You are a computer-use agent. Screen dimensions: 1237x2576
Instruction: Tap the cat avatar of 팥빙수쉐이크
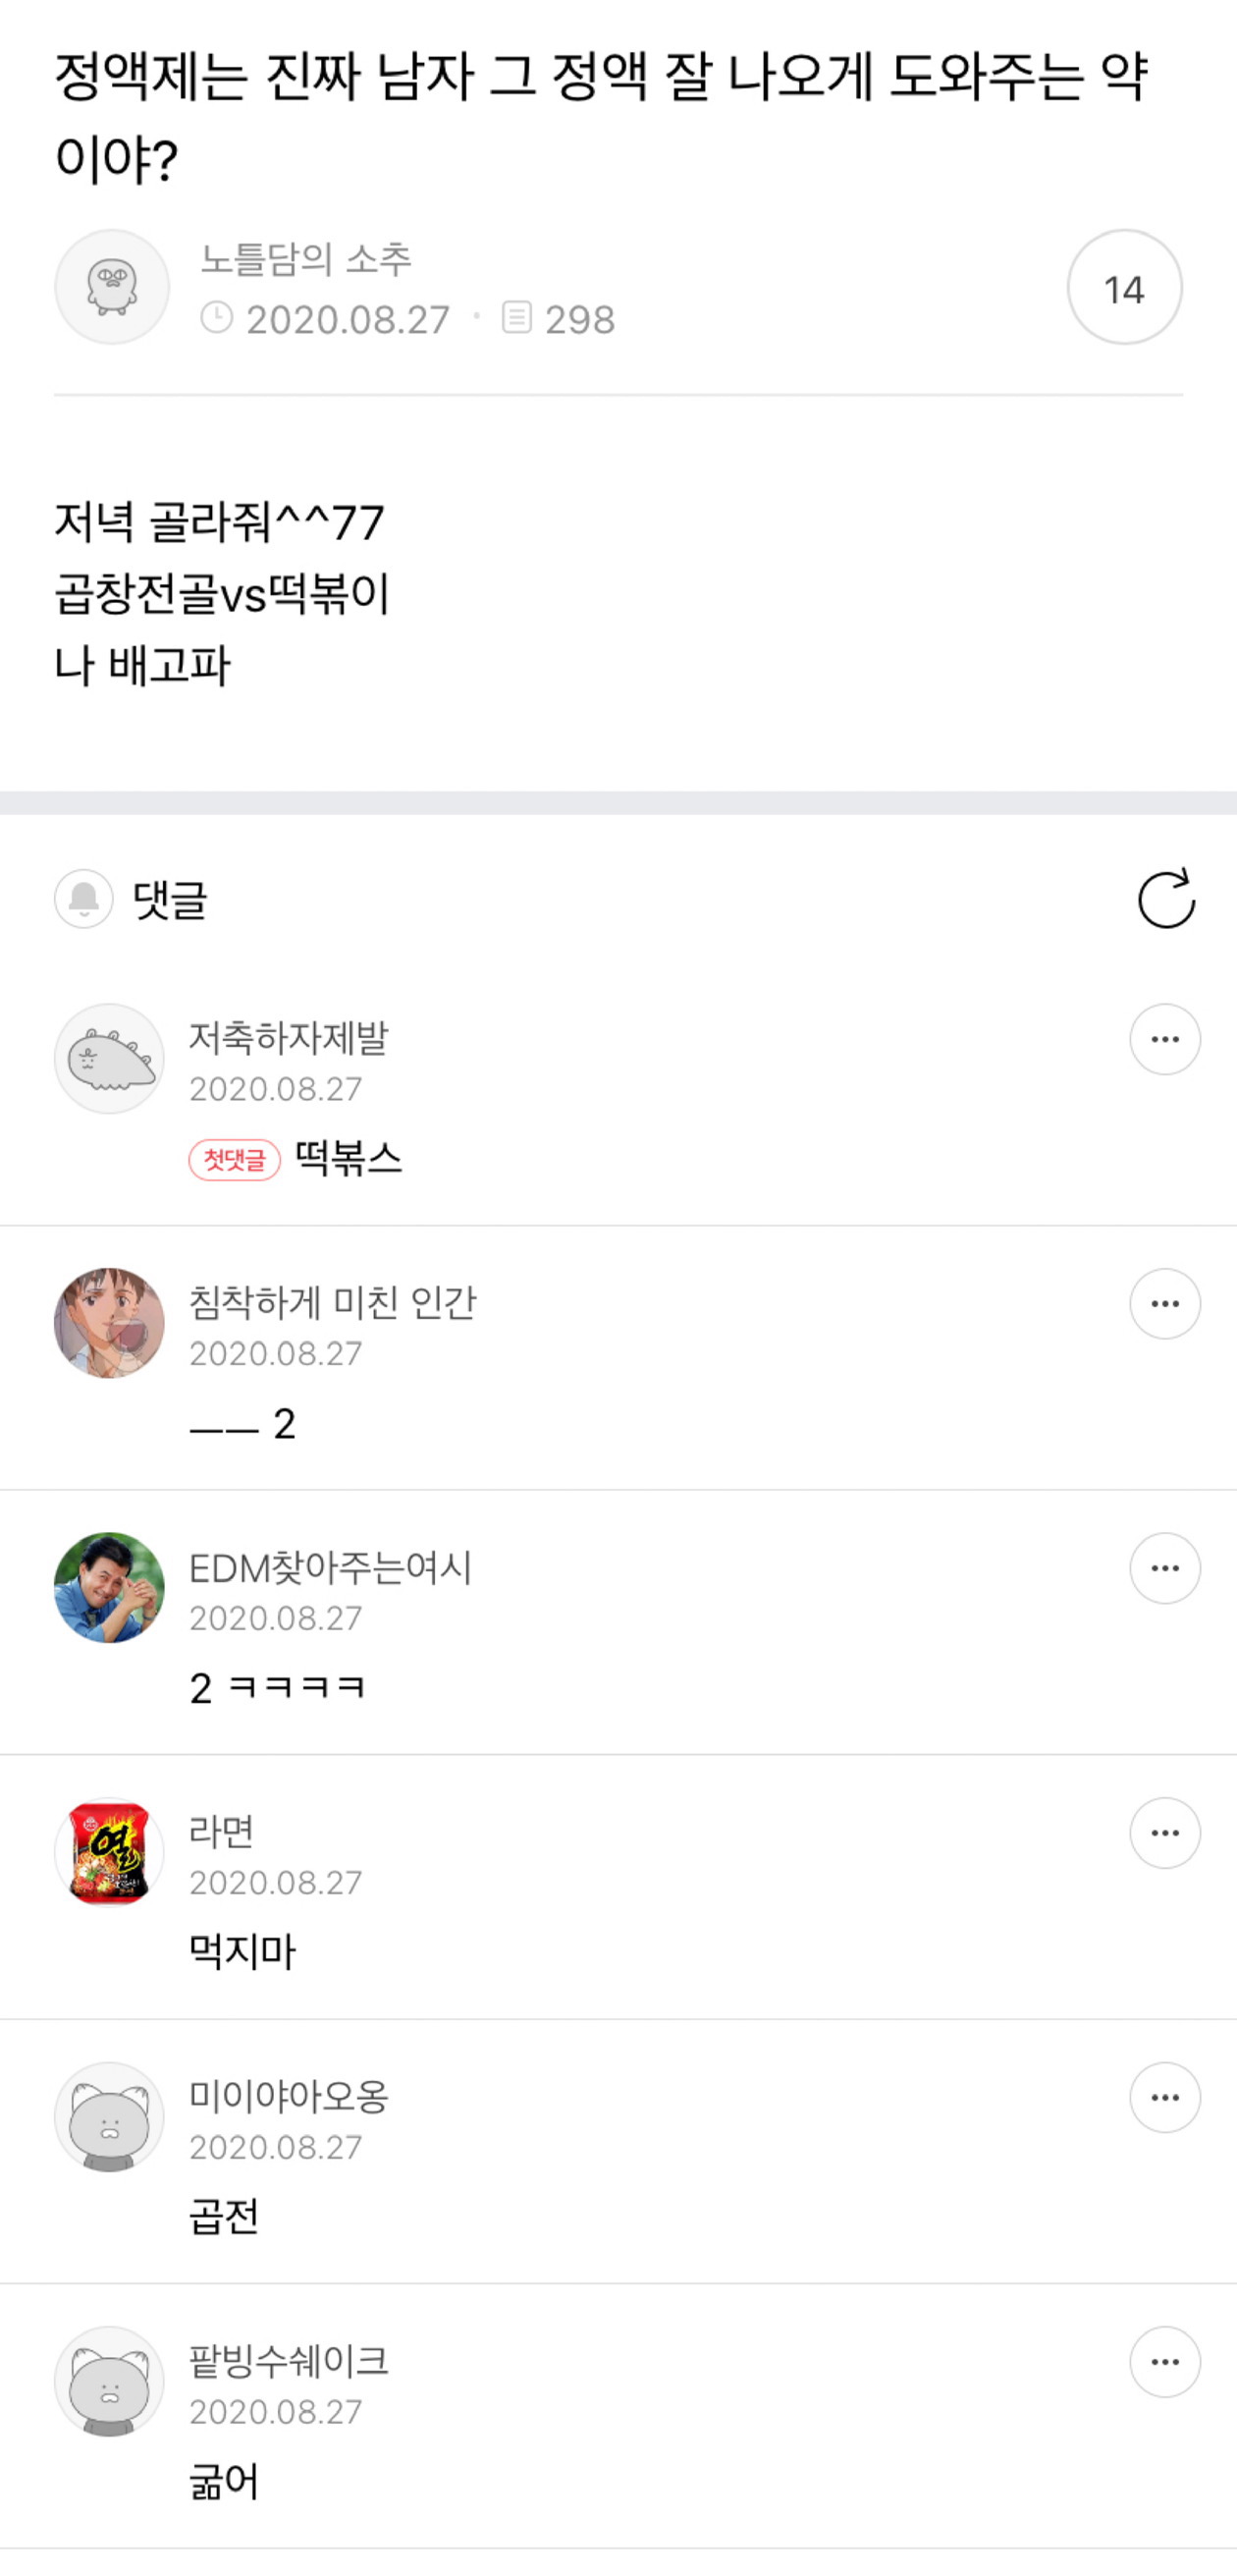point(109,2381)
